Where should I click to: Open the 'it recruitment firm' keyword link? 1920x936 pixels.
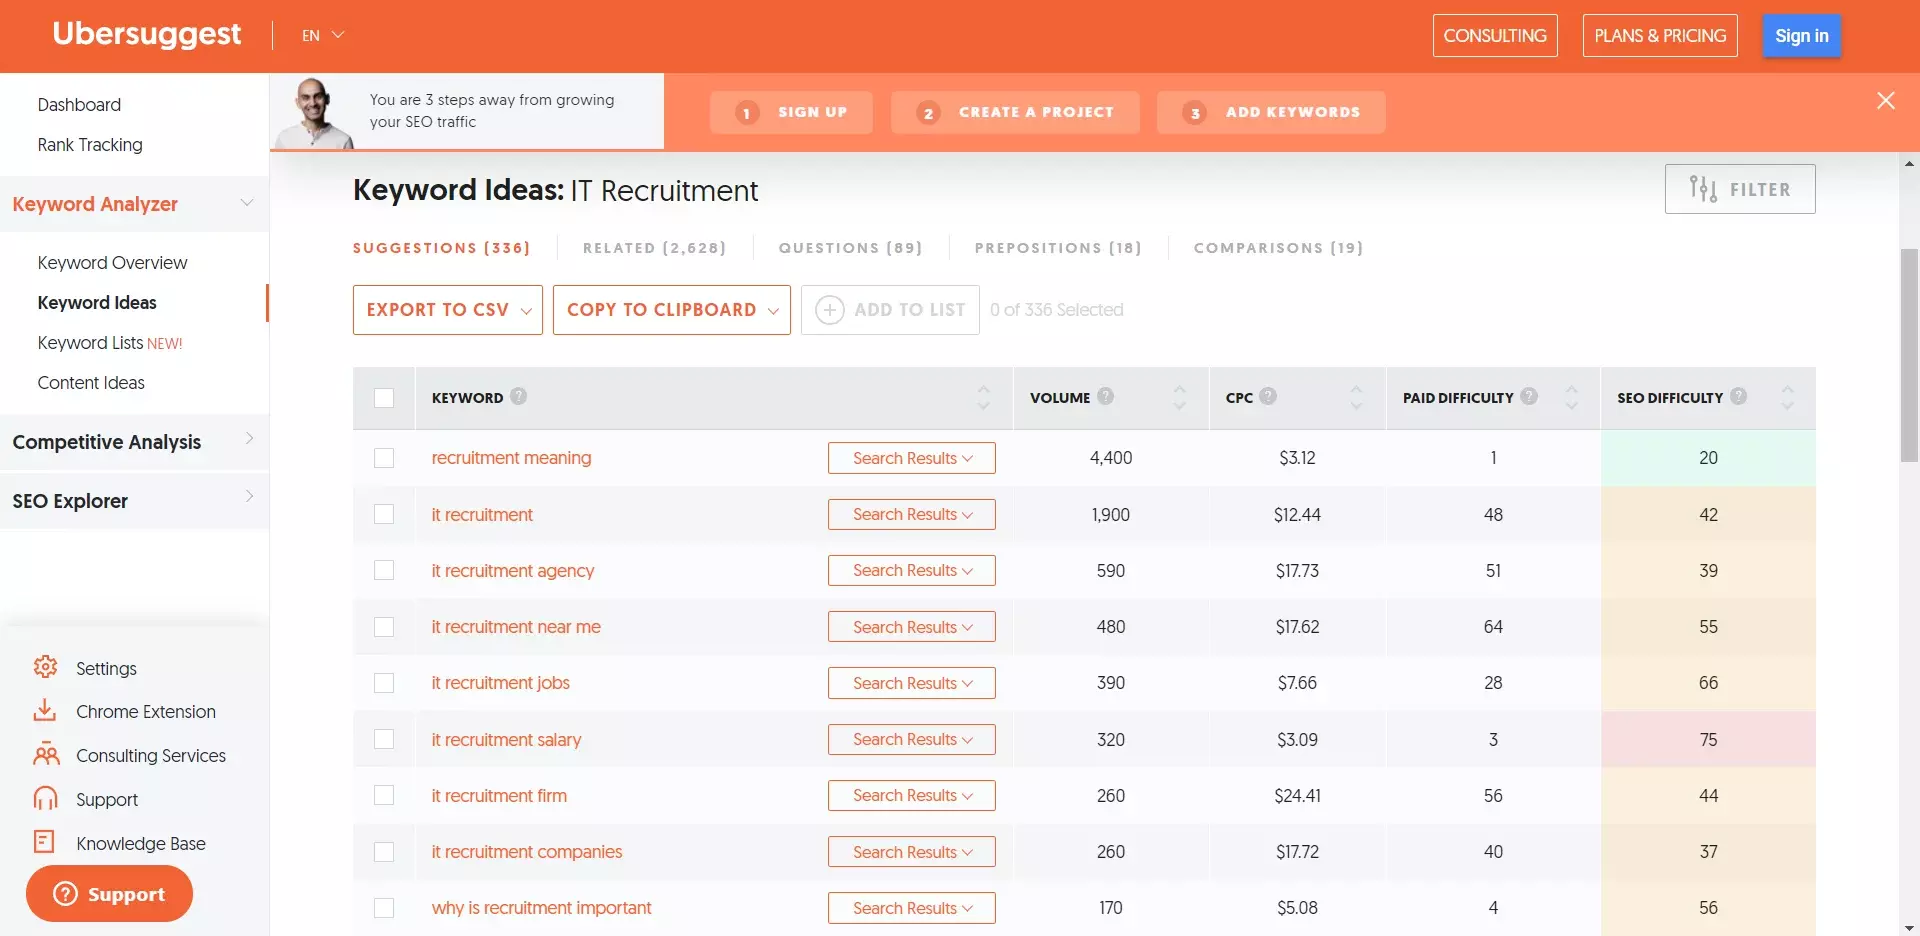tap(499, 796)
